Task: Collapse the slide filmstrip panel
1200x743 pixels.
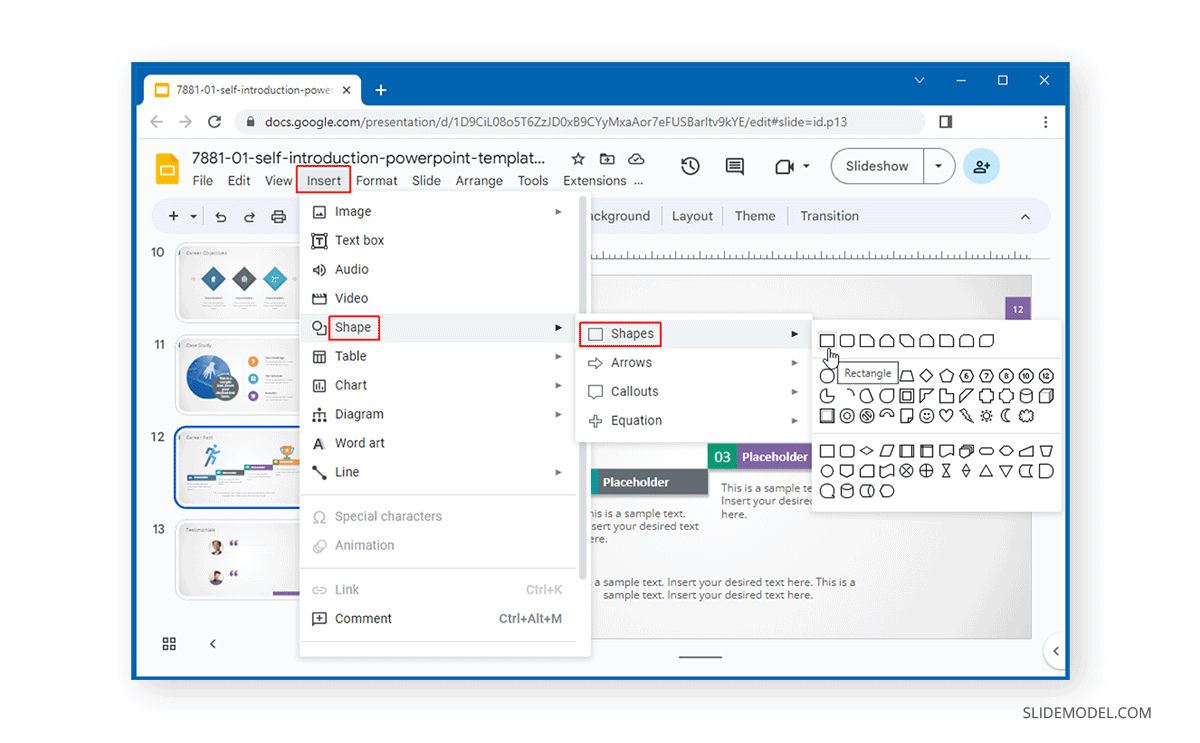Action: coord(213,644)
